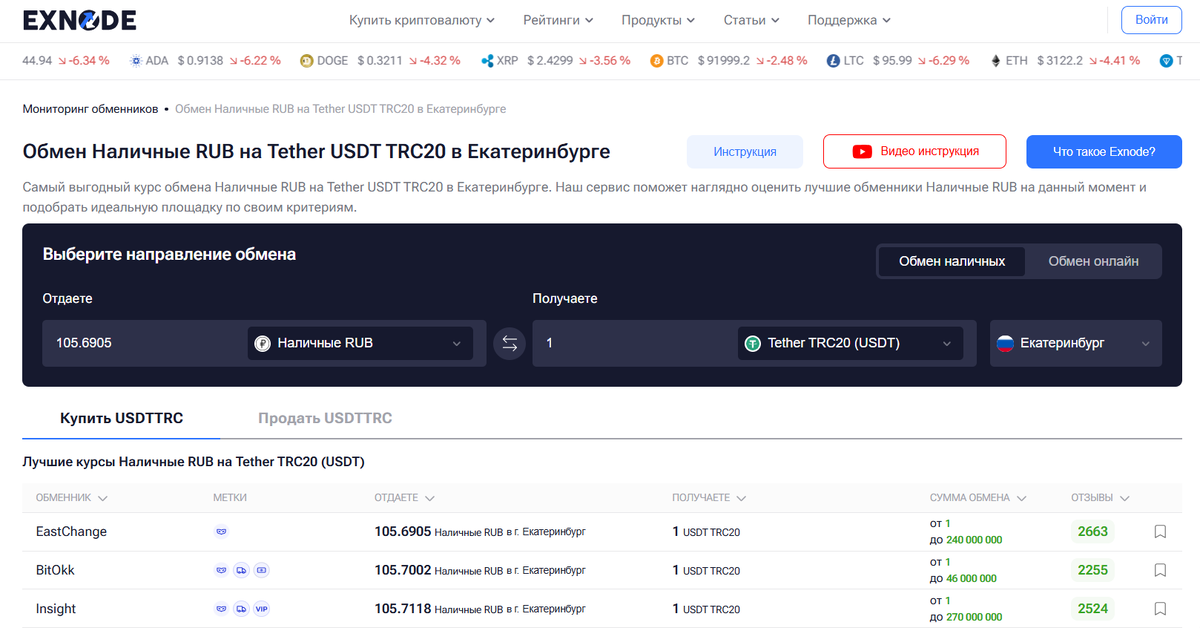Click the mask badge in Insight row

[x=222, y=608]
